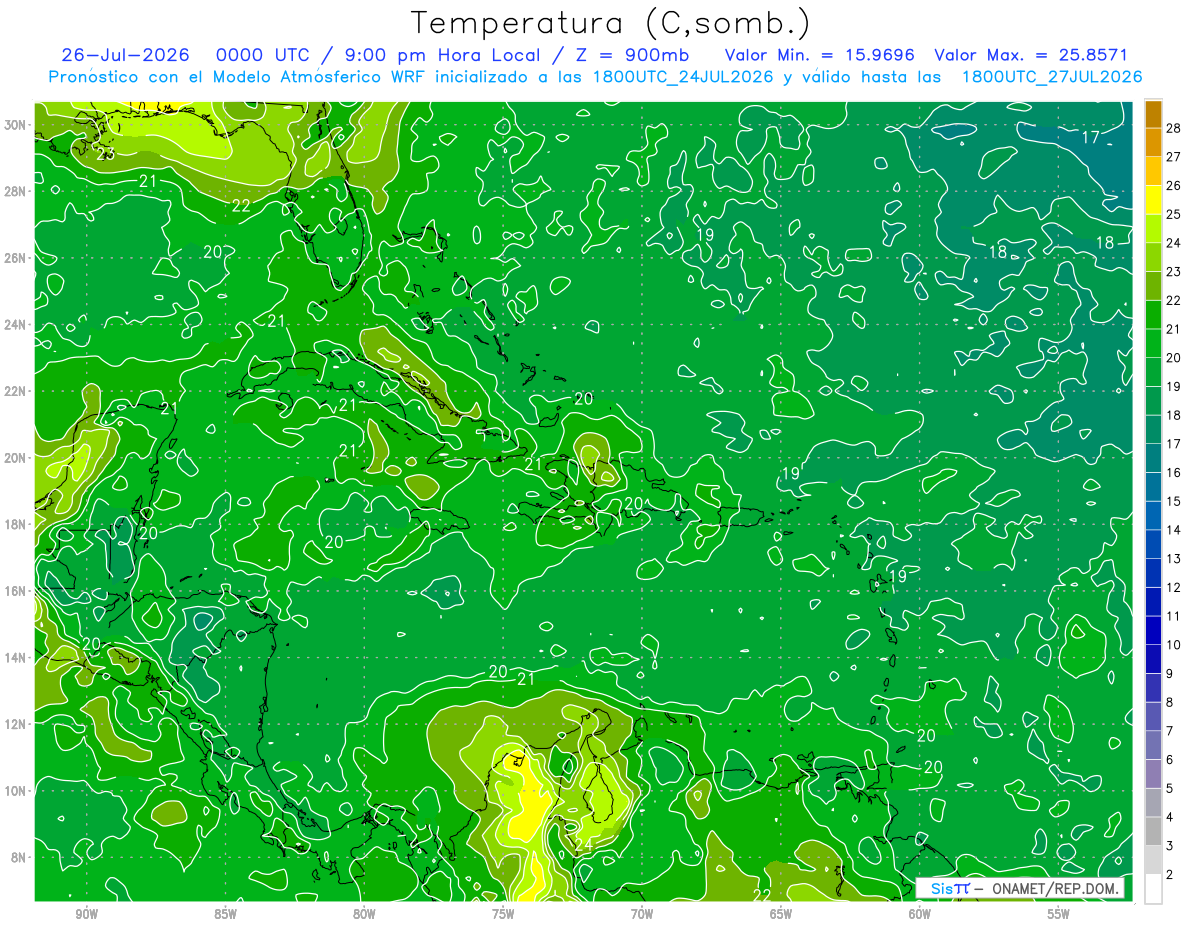Click the "24" contour label near Venezuela

pyautogui.click(x=583, y=844)
